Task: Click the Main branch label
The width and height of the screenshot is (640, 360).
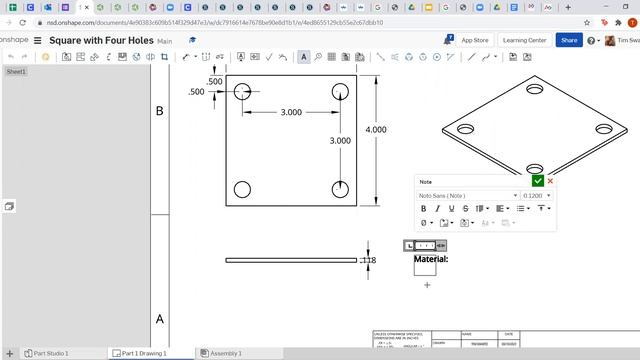Action: pos(164,41)
